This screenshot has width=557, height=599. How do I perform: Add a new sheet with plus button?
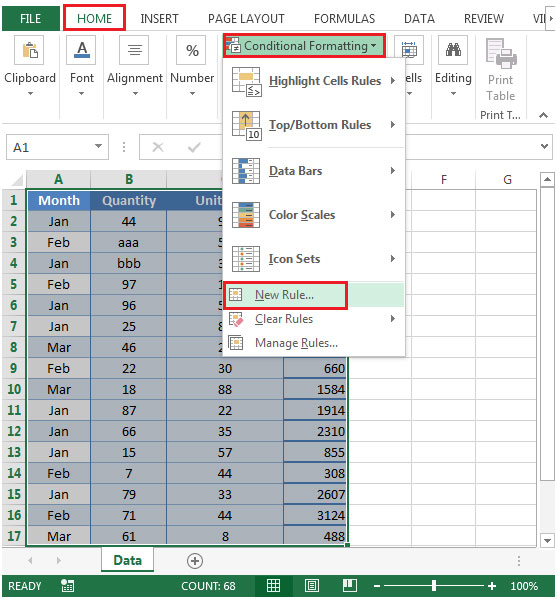(x=195, y=561)
